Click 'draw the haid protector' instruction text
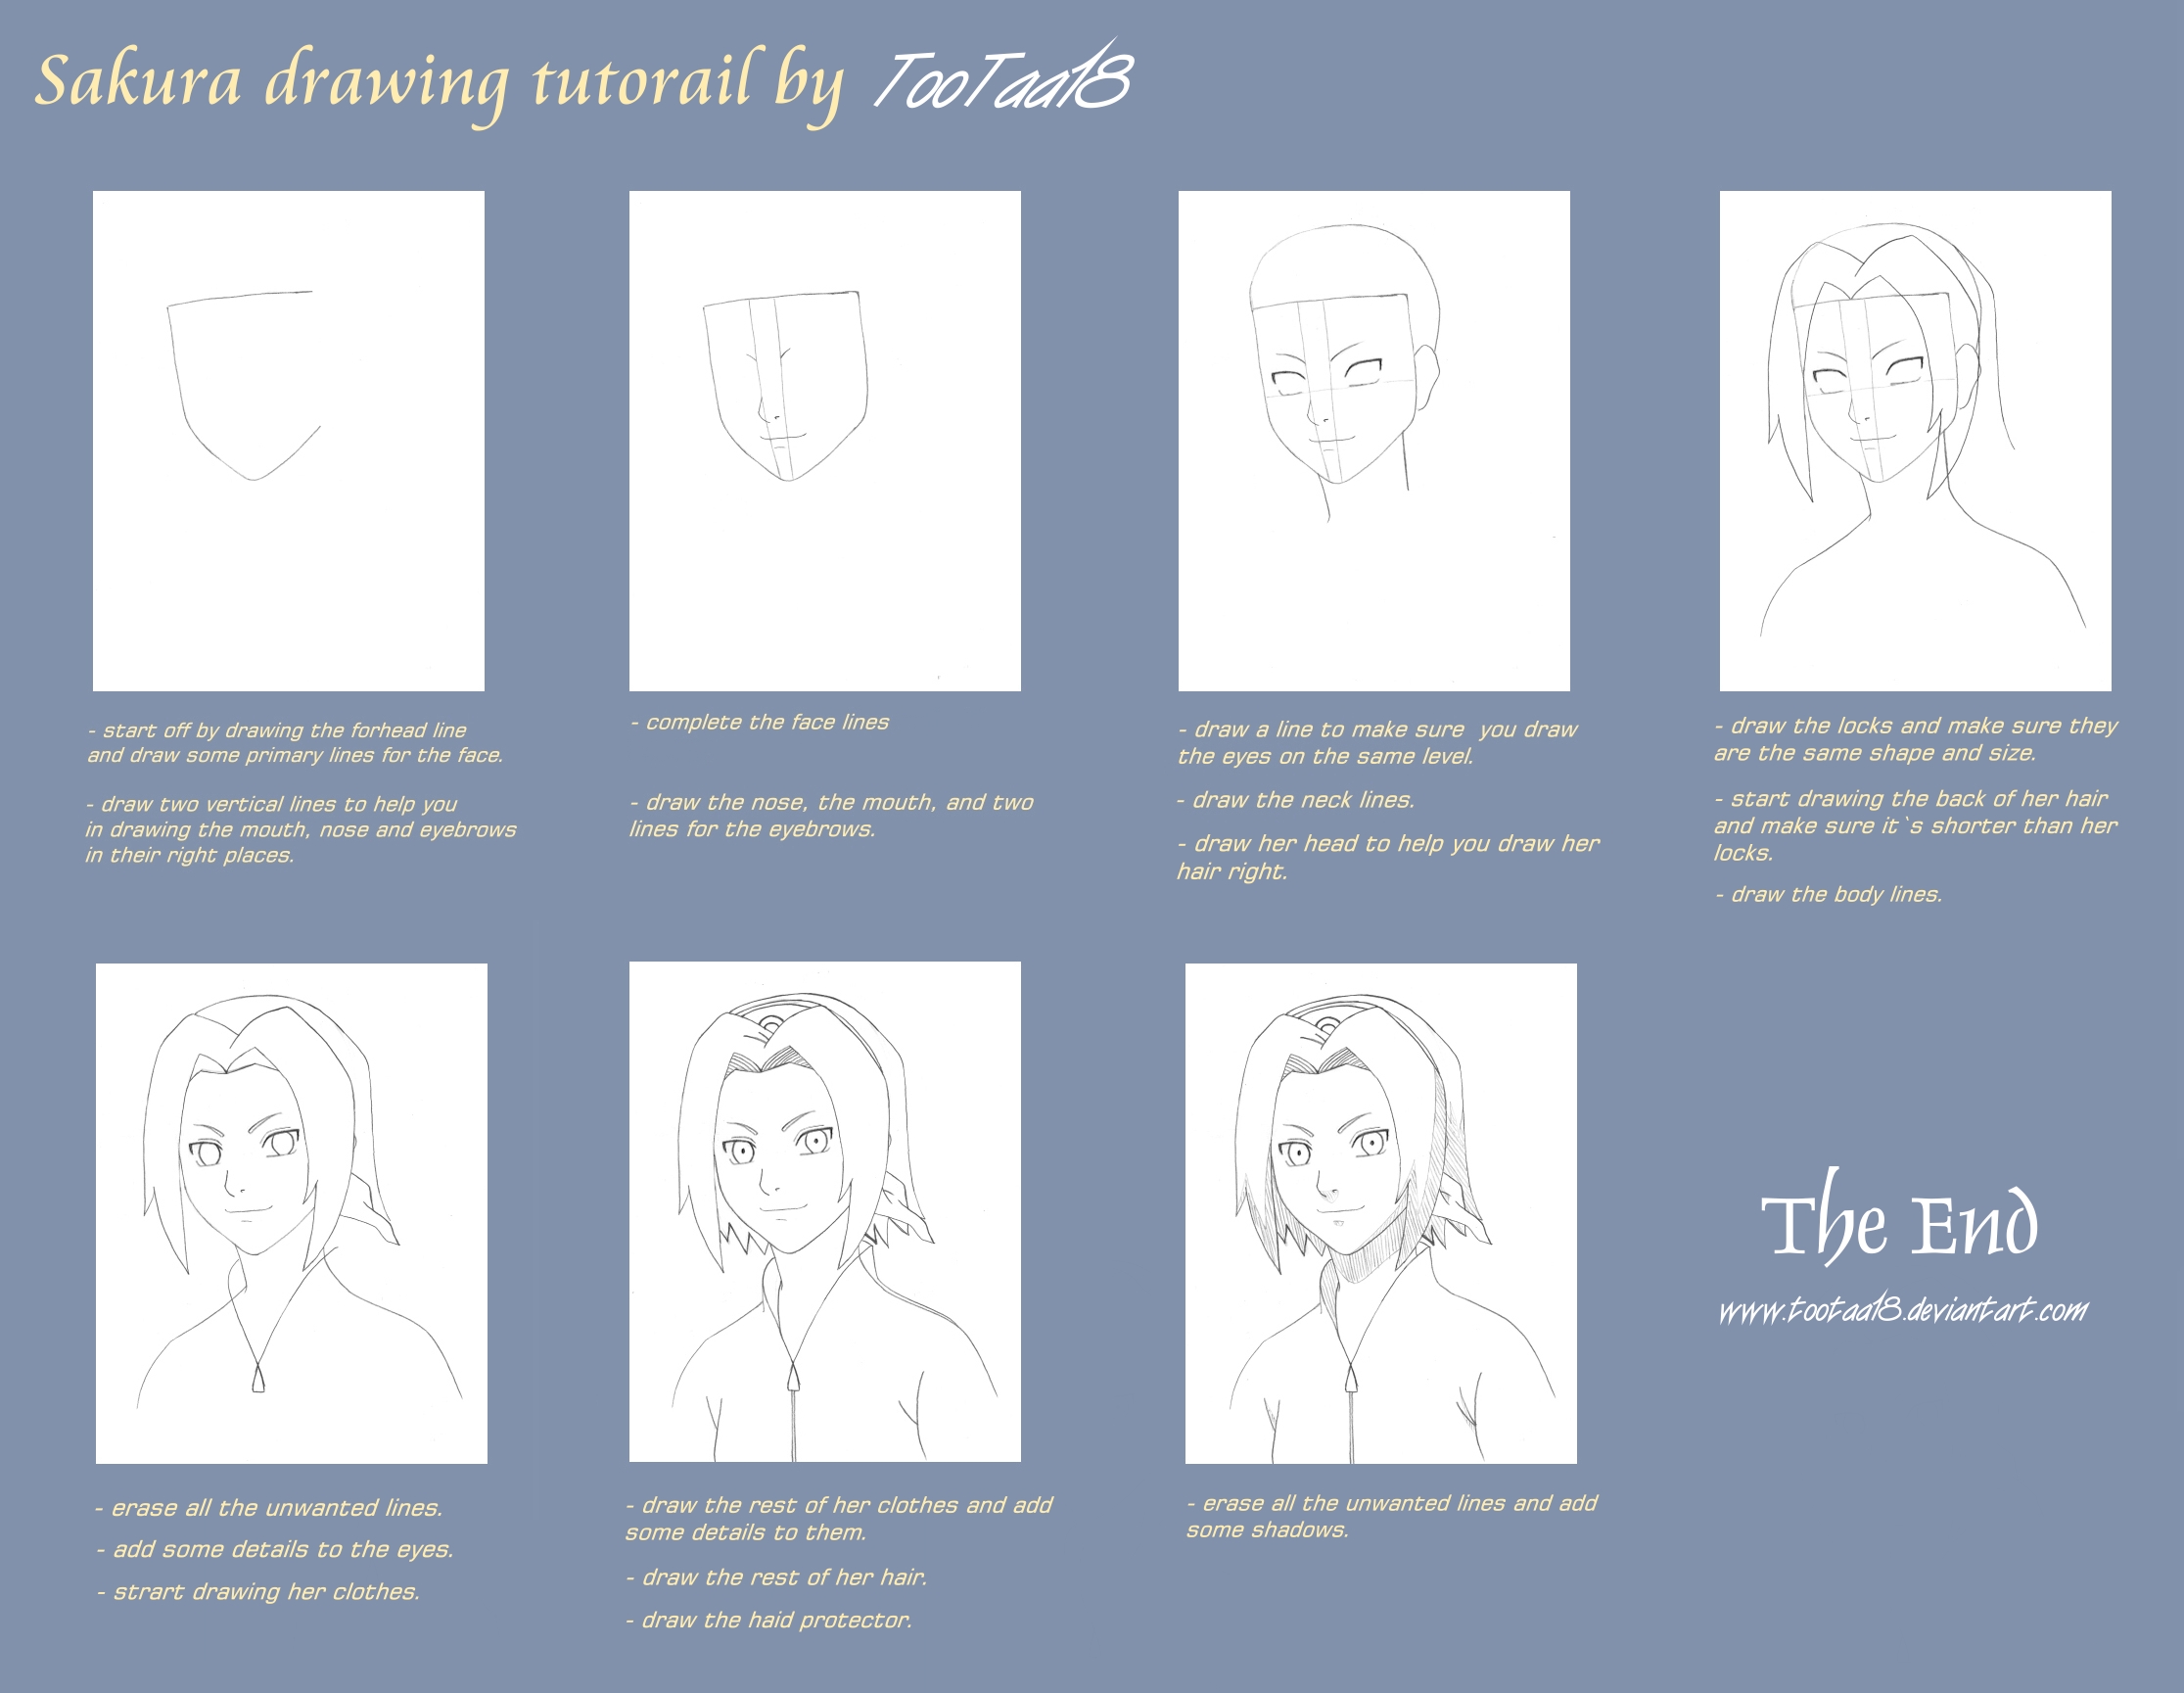Image resolution: width=2184 pixels, height=1693 pixels. pyautogui.click(x=769, y=1620)
